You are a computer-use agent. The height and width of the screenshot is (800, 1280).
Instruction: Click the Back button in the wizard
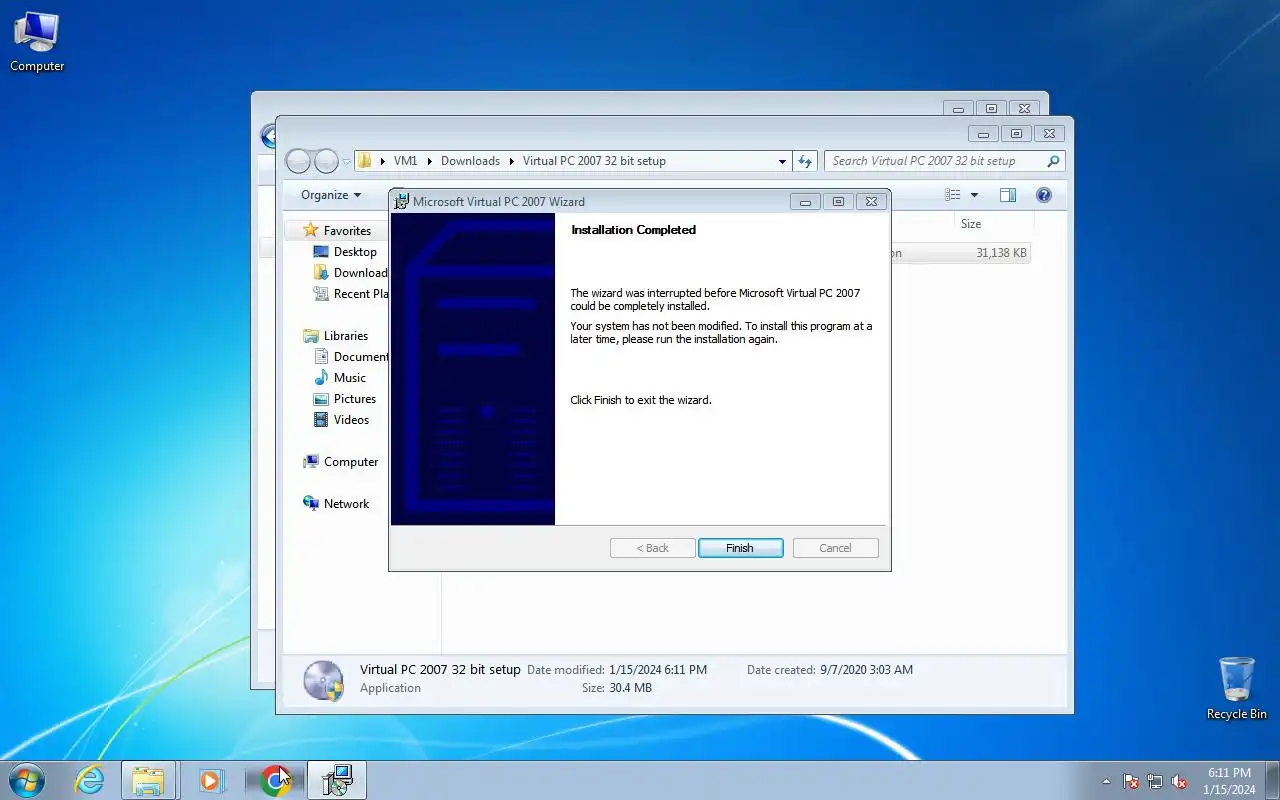pyautogui.click(x=652, y=548)
